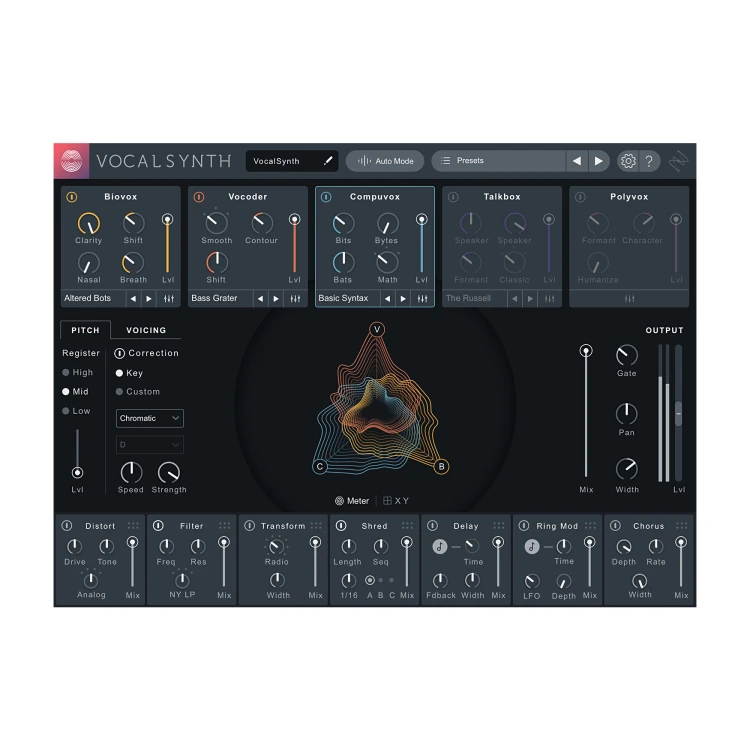750x750 pixels.
Task: Toggle the Distort effect power button
Action: (67, 526)
